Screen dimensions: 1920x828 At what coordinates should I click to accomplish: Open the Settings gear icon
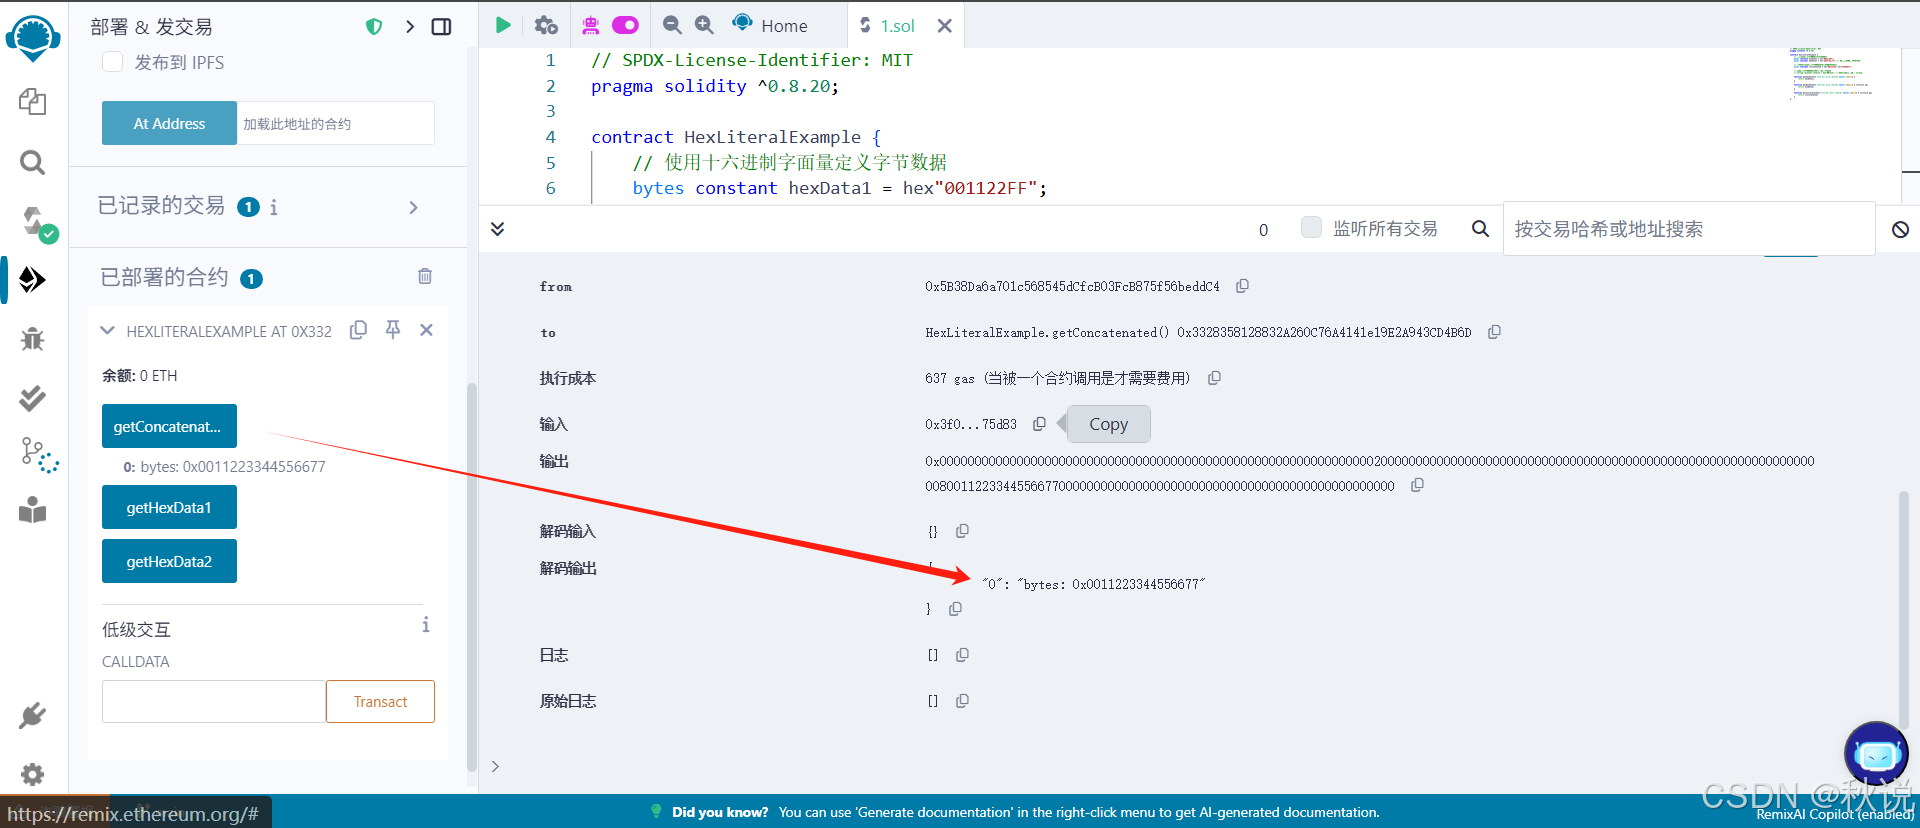point(32,774)
